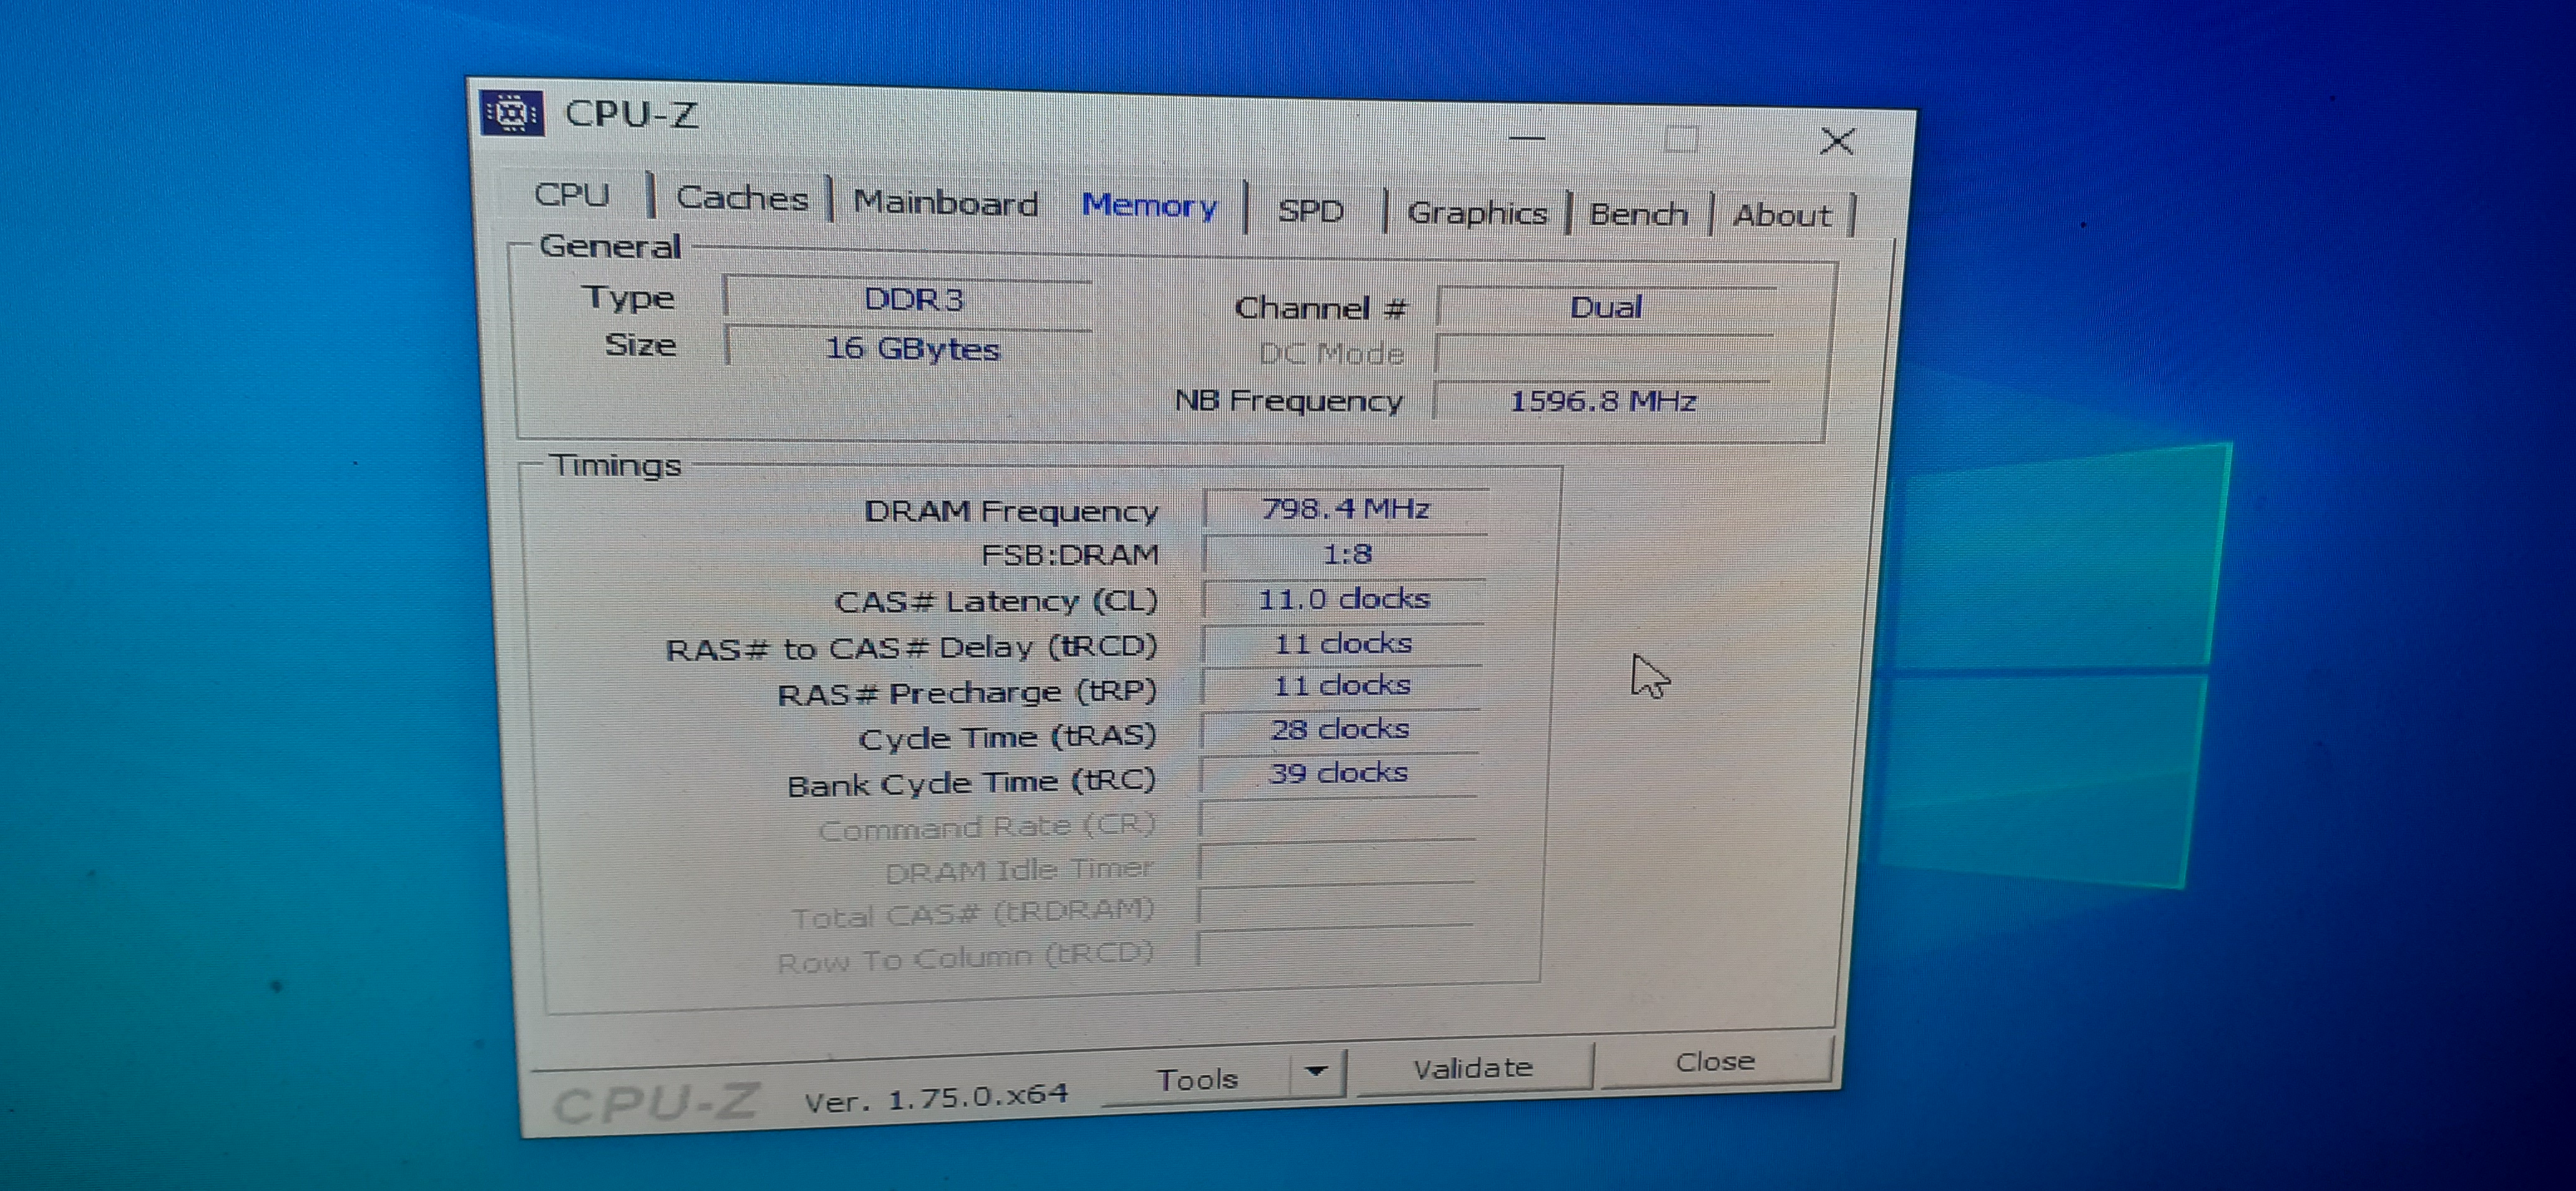Viewport: 2576px width, 1191px height.
Task: Click the Ver. 1.75.0.x64 version text
Action: pyautogui.click(x=936, y=1098)
